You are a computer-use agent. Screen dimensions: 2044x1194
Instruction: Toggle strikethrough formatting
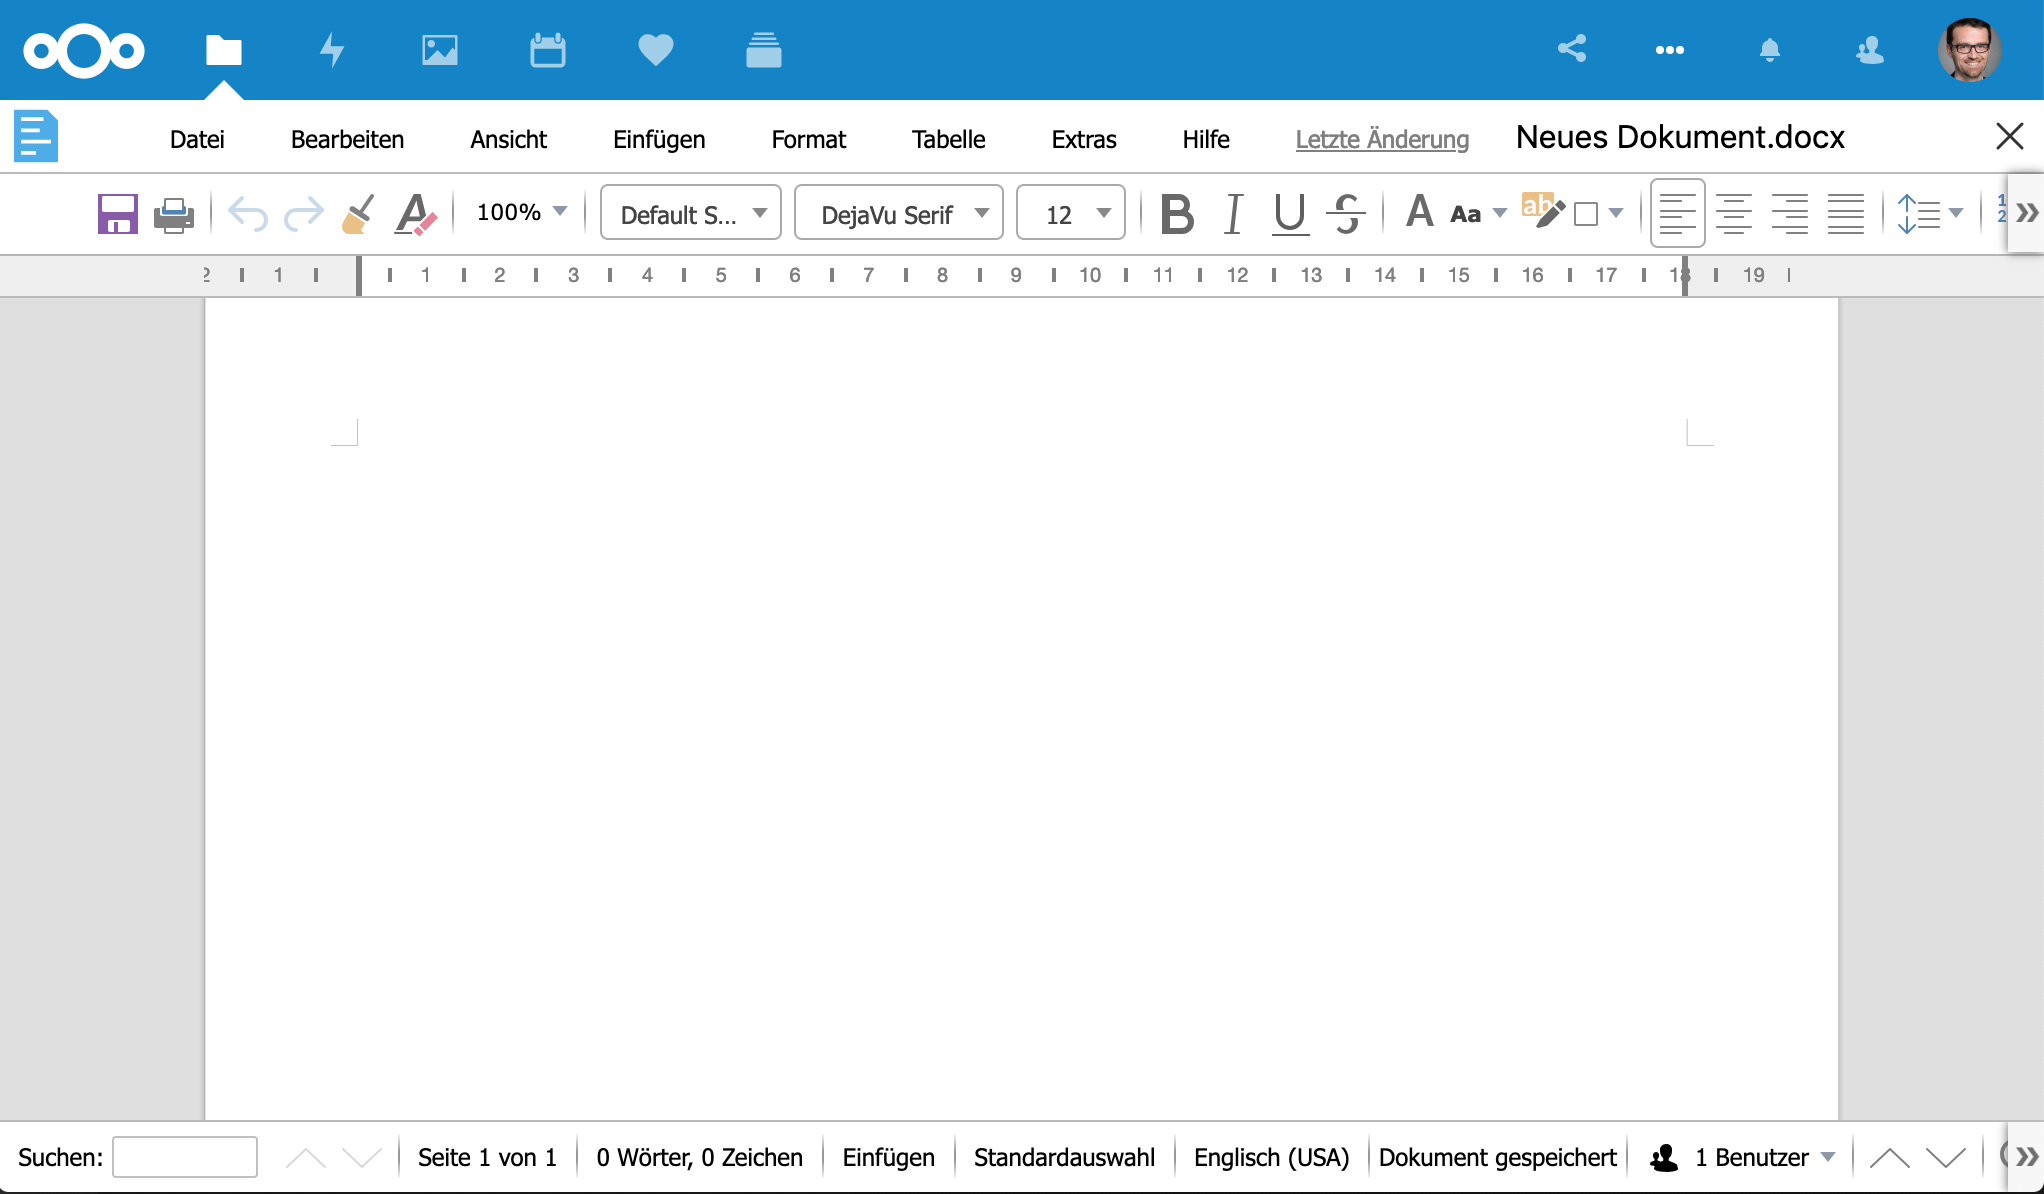click(x=1347, y=214)
